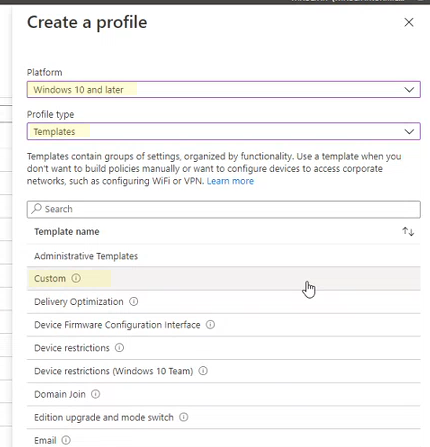
Task: Click info icon for Device restrictions (Windows 10 Team)
Action: coord(203,371)
